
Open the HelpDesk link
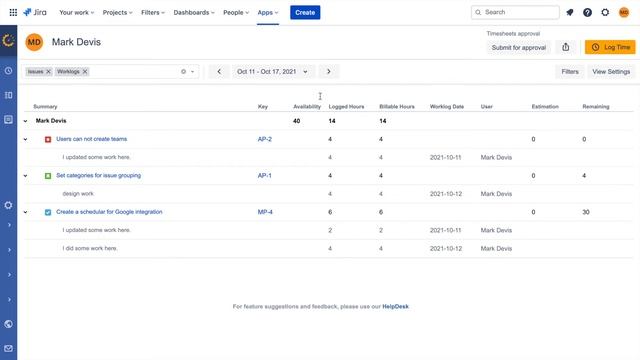pyautogui.click(x=395, y=307)
